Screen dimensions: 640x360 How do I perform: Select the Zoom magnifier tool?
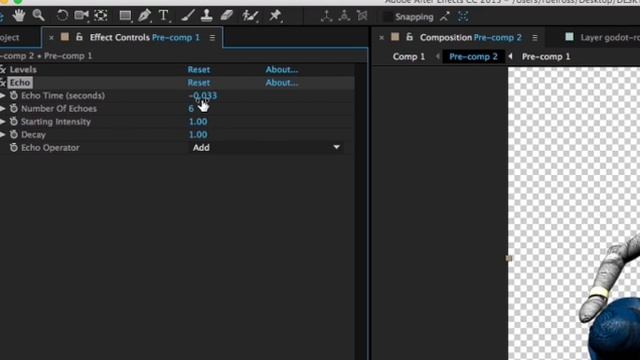point(39,16)
